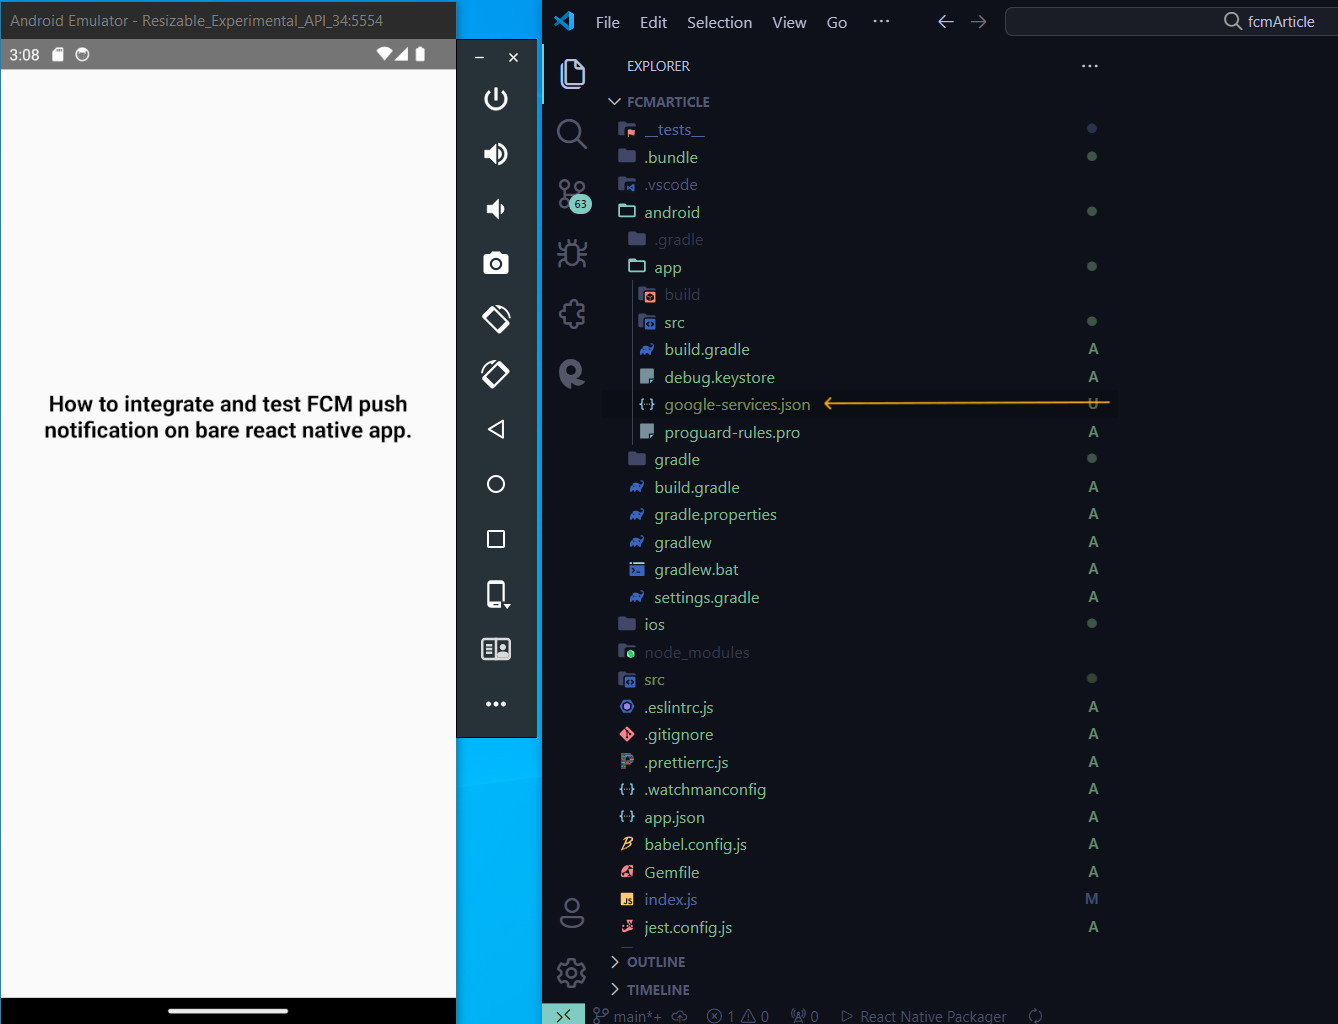
Task: Expand the build folder inside app
Action: [x=860, y=295]
